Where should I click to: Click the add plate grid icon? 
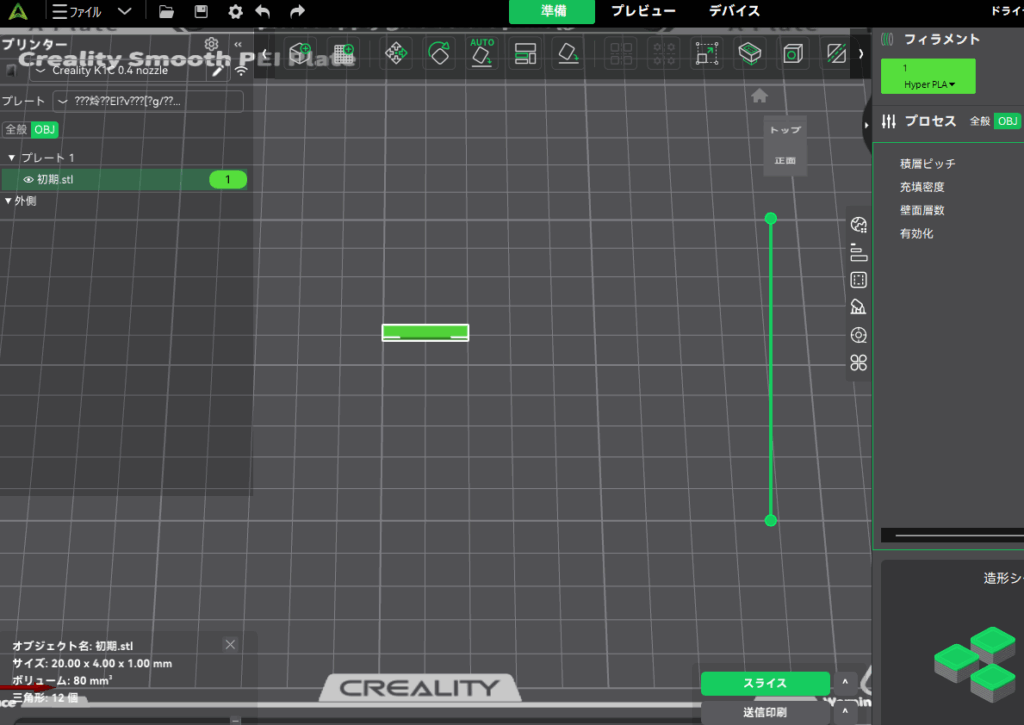(344, 54)
